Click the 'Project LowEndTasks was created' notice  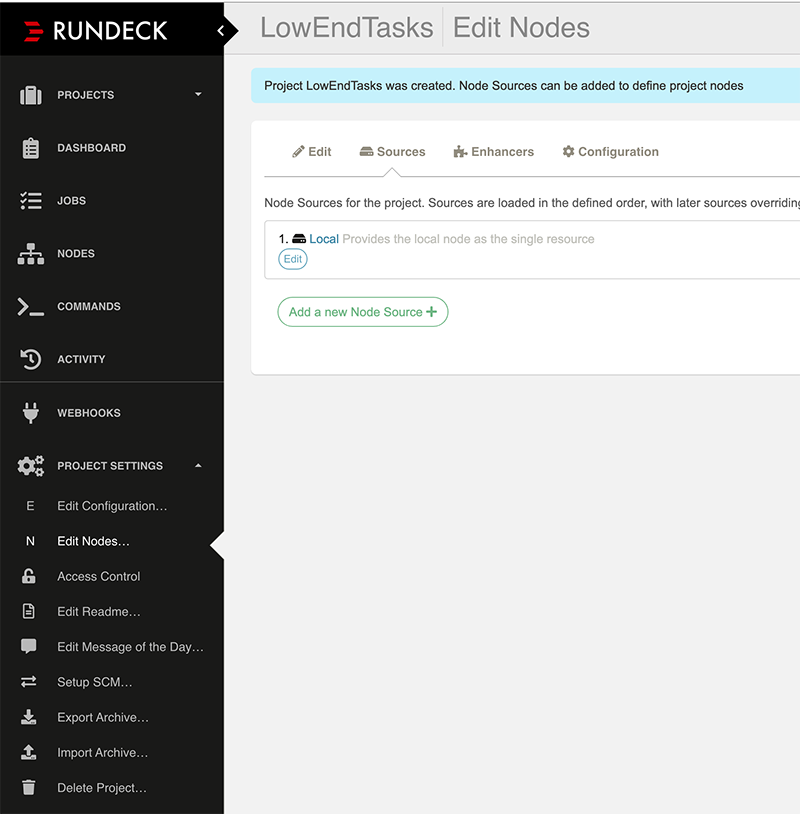pyautogui.click(x=504, y=86)
